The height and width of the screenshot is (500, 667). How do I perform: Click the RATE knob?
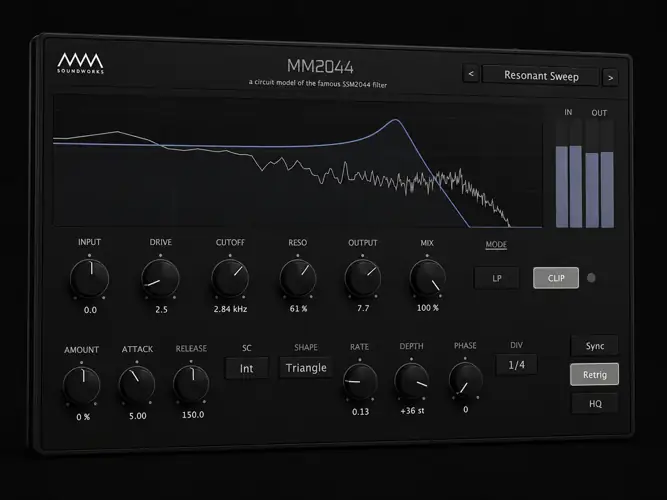pos(360,381)
